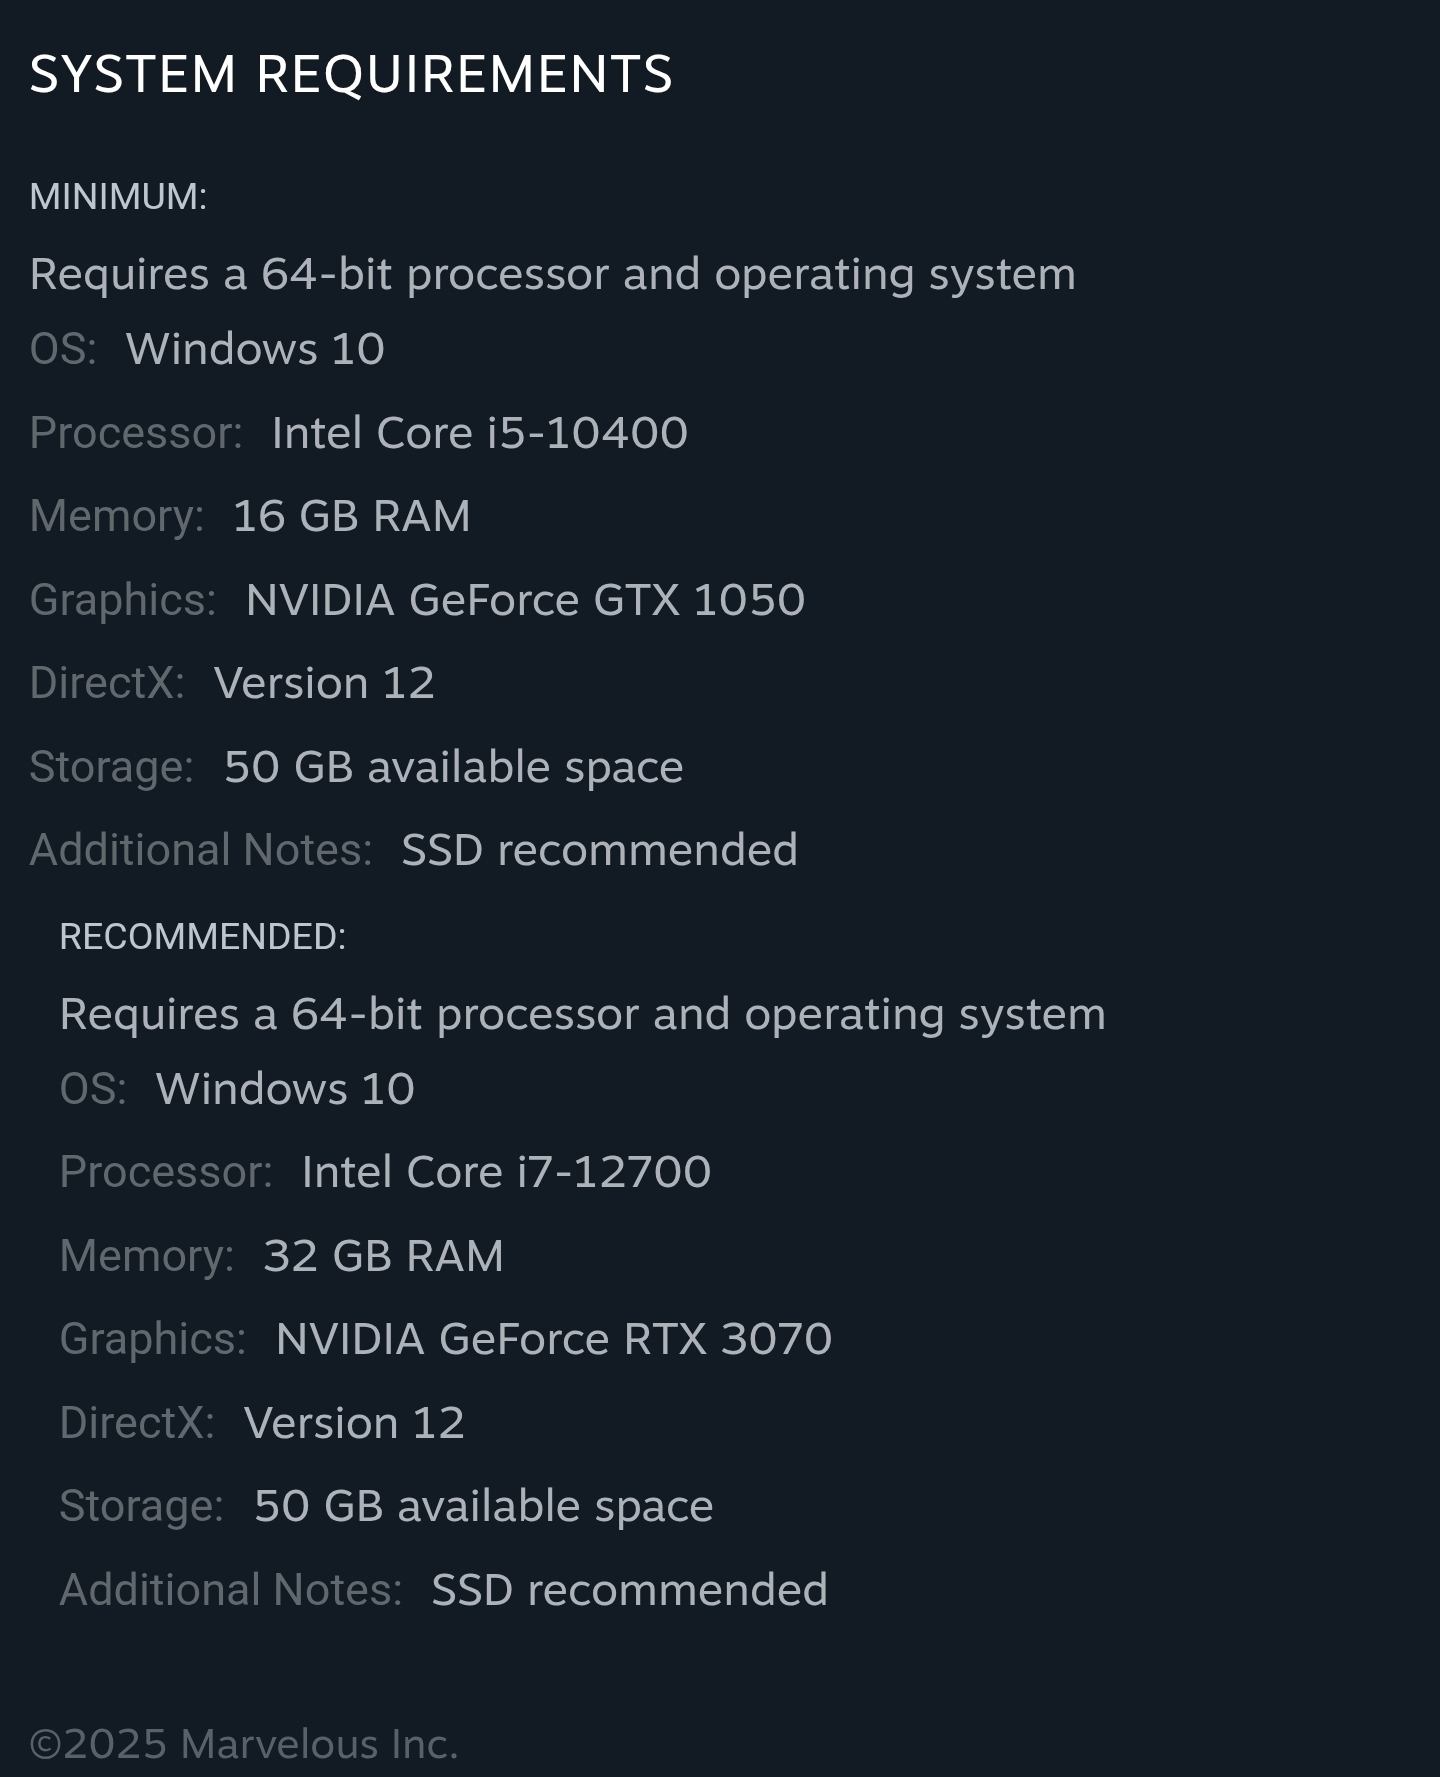Click the minimum memory 16 GB RAM

[x=351, y=516]
